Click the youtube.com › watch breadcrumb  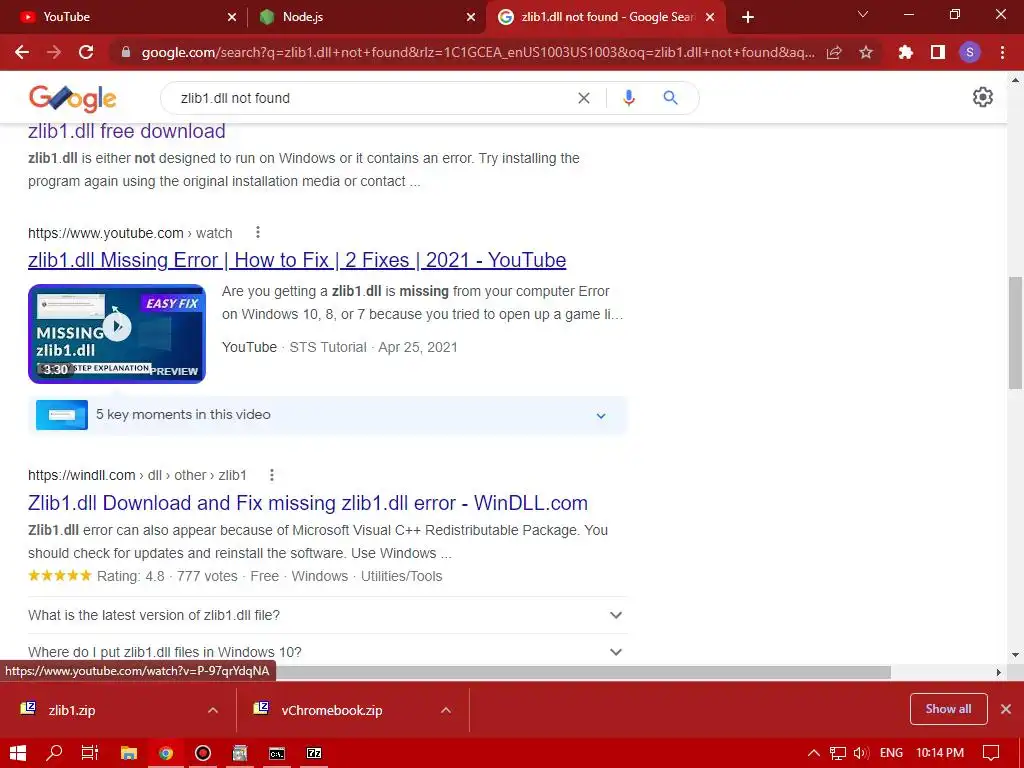point(130,233)
